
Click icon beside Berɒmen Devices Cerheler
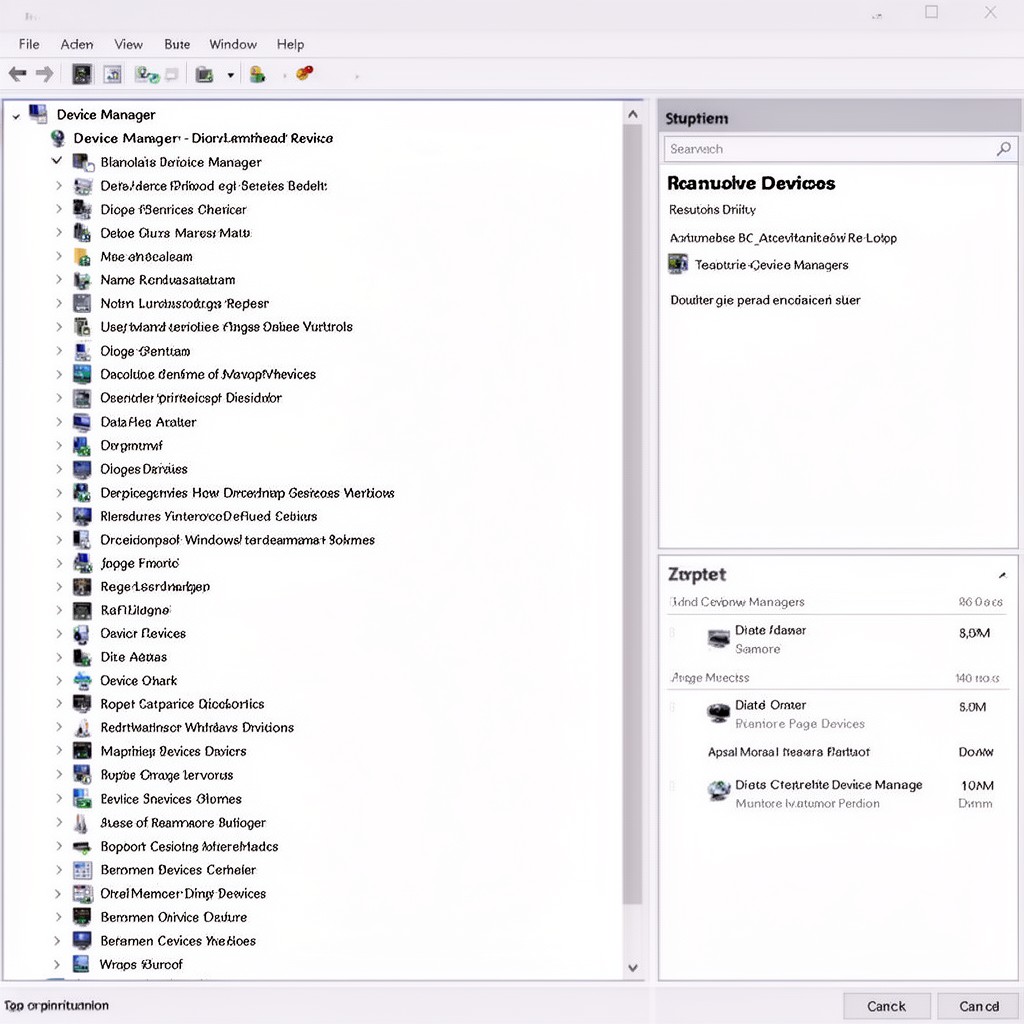point(82,870)
